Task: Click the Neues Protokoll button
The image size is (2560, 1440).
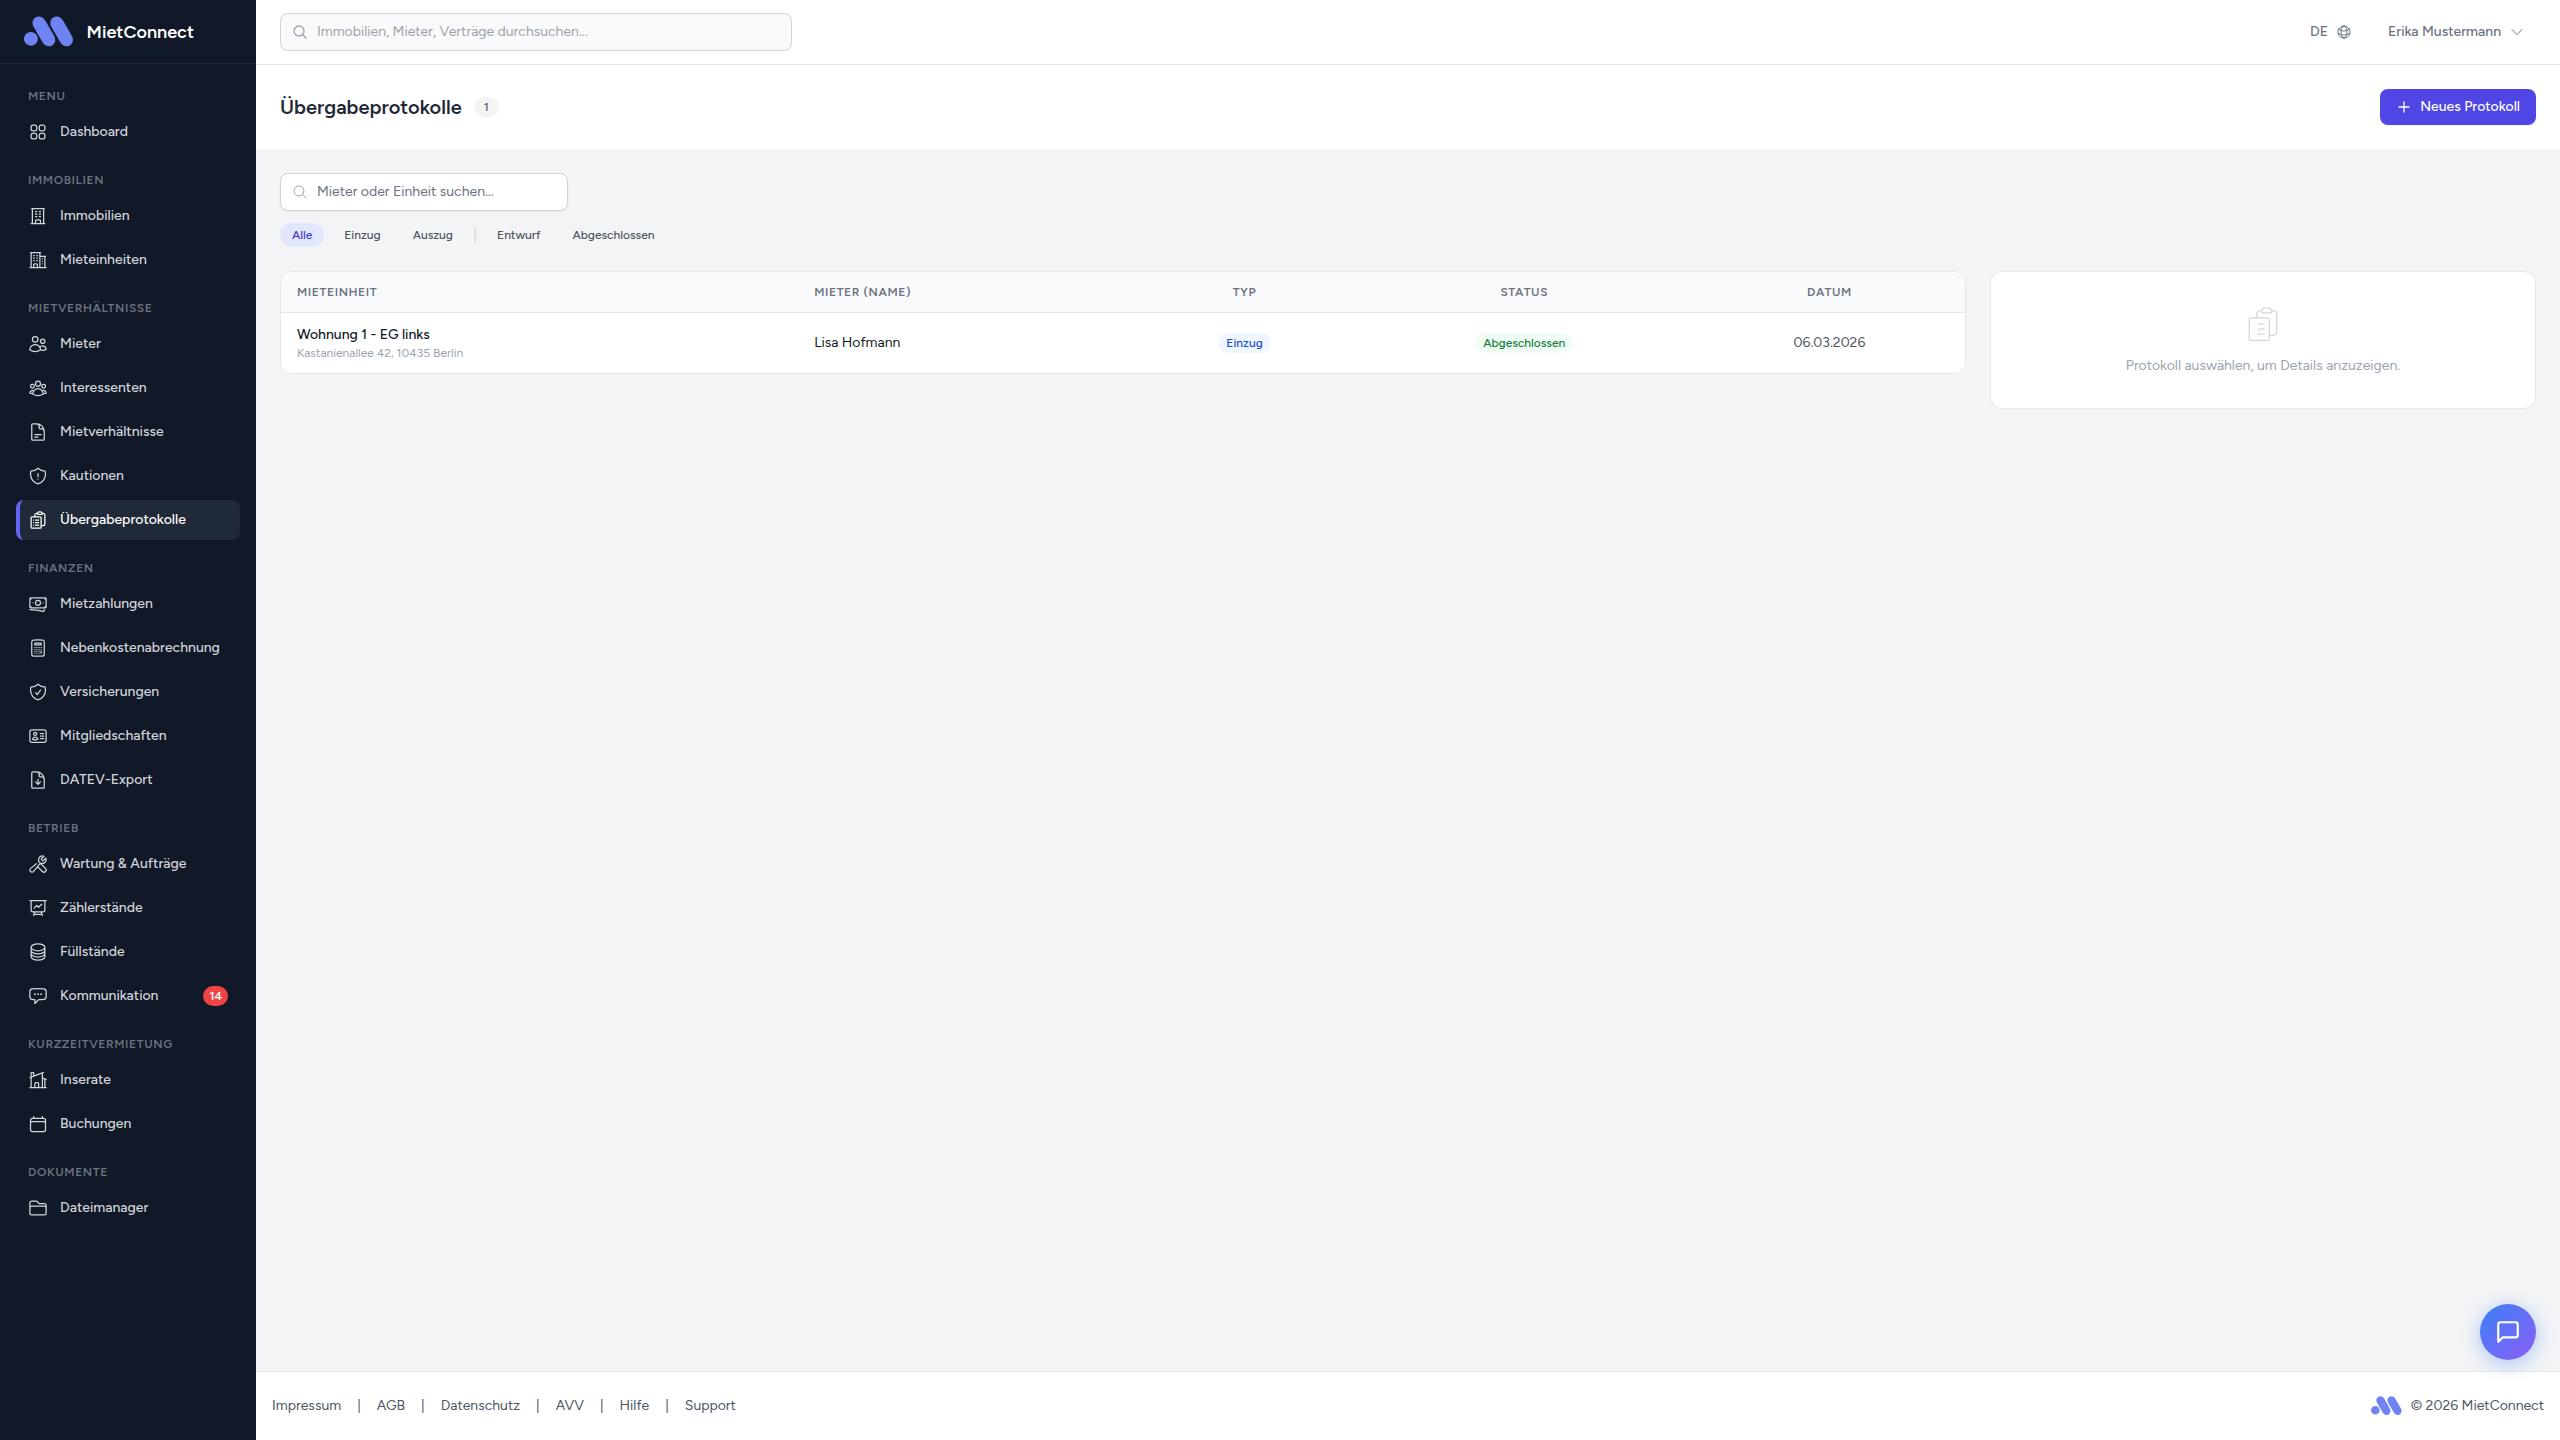Action: click(2456, 107)
